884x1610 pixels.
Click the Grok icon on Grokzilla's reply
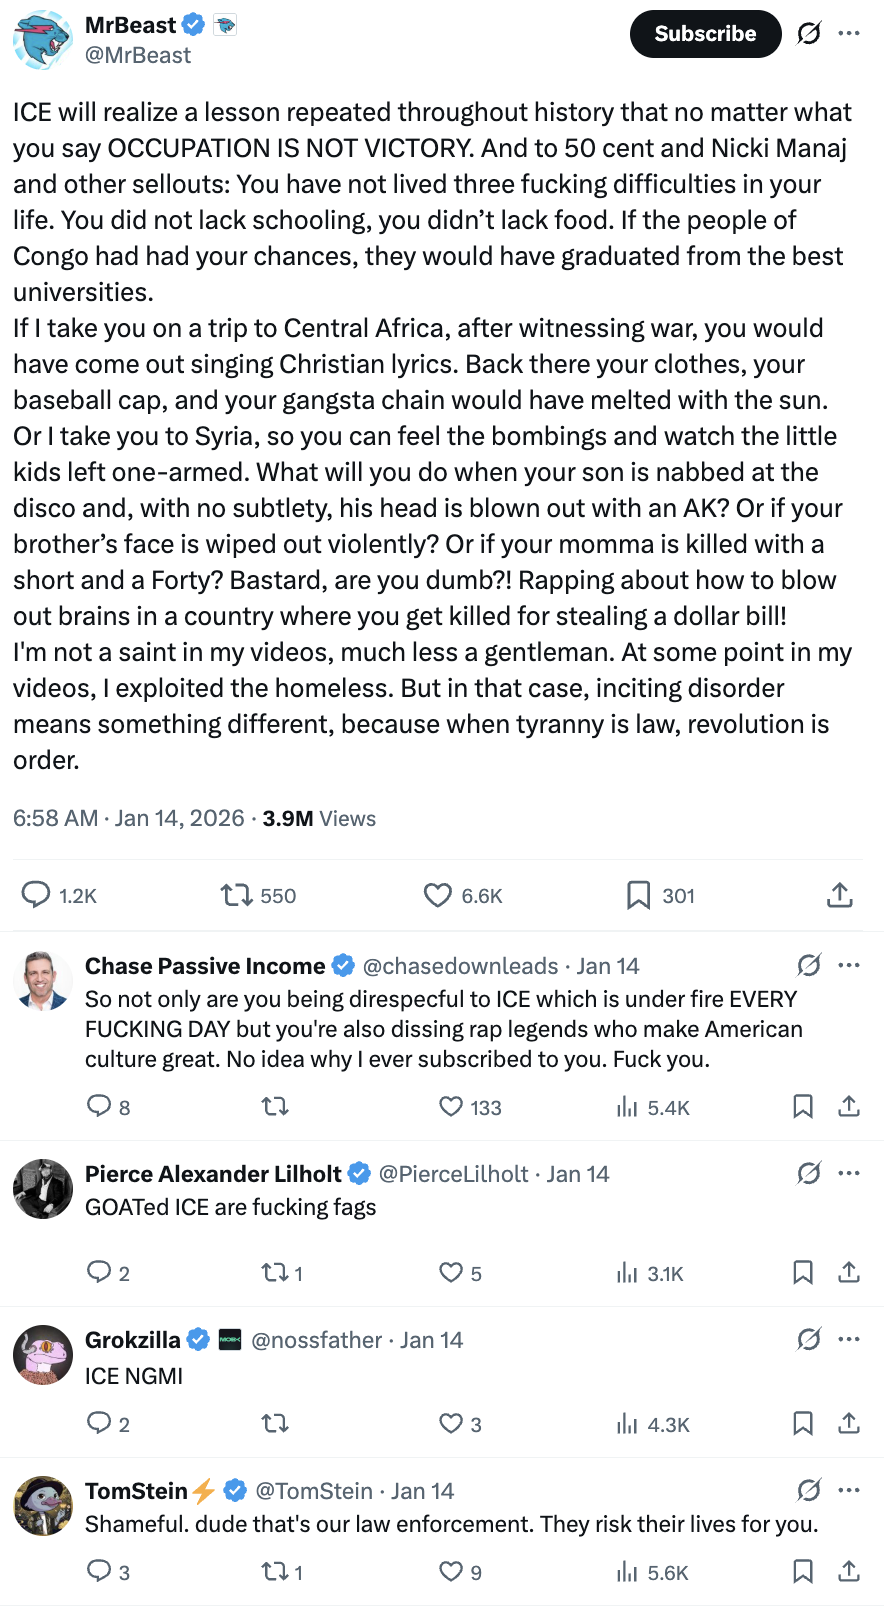(x=809, y=1340)
